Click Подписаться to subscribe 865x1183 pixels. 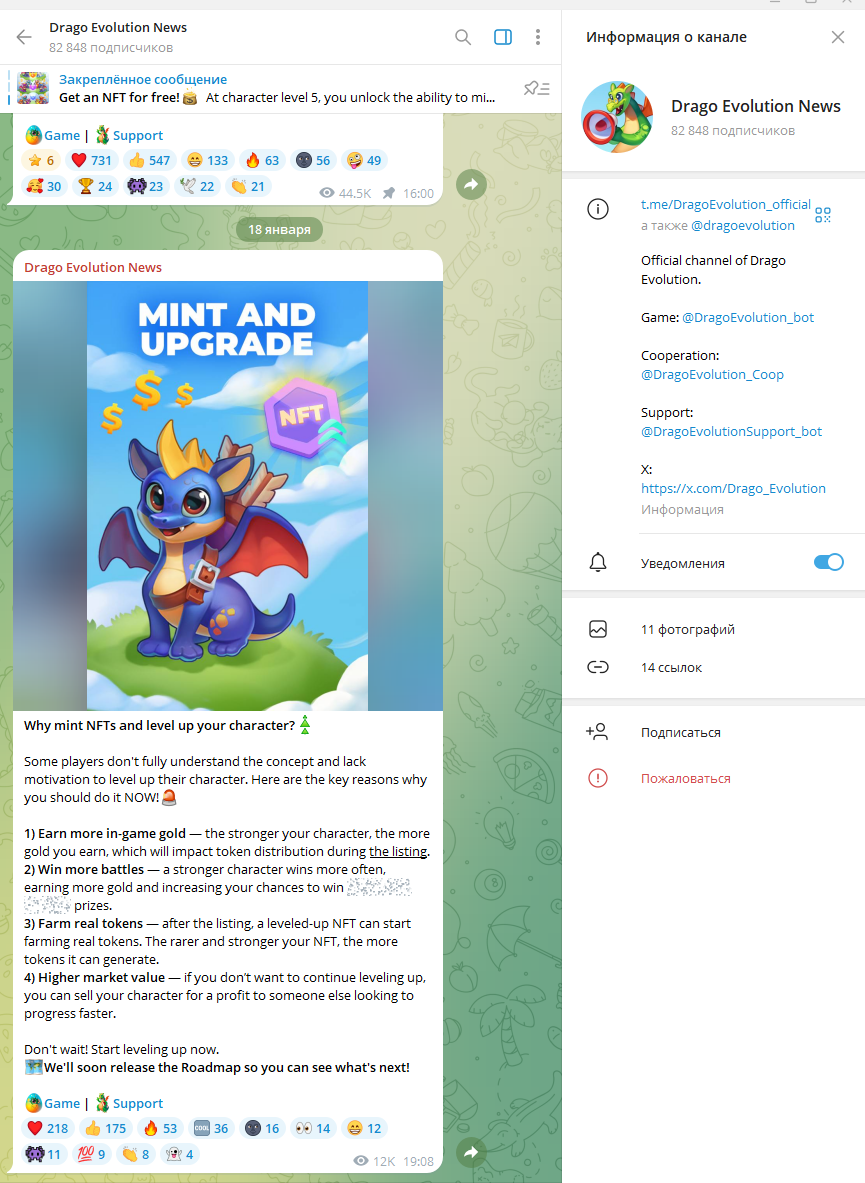pyautogui.click(x=713, y=732)
